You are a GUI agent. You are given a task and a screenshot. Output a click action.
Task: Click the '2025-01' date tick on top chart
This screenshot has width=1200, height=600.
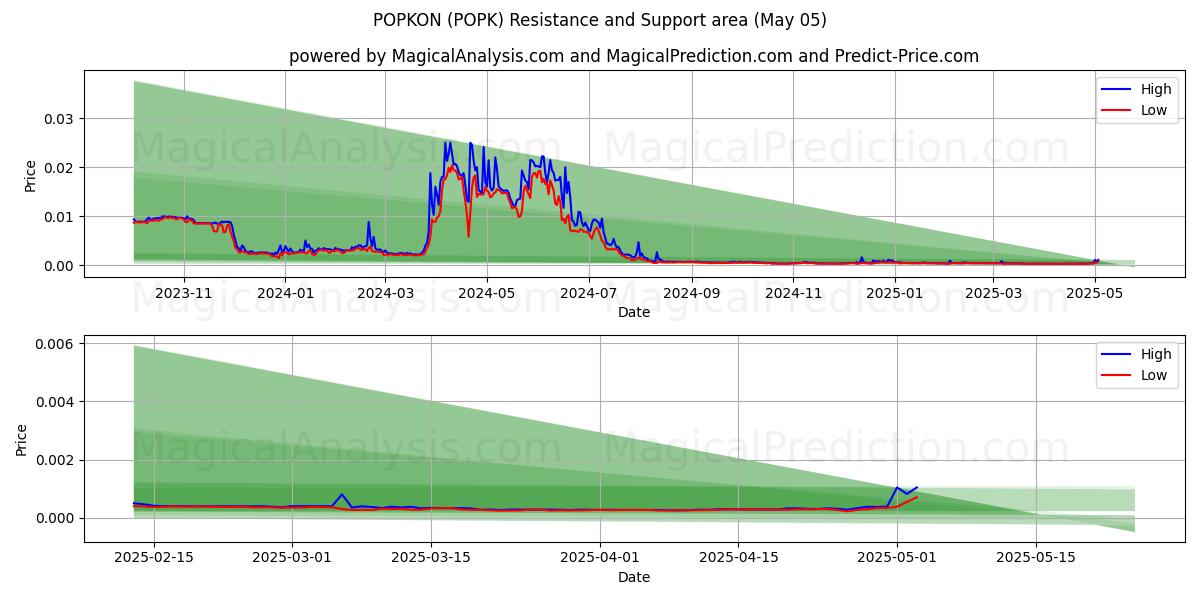pyautogui.click(x=894, y=293)
